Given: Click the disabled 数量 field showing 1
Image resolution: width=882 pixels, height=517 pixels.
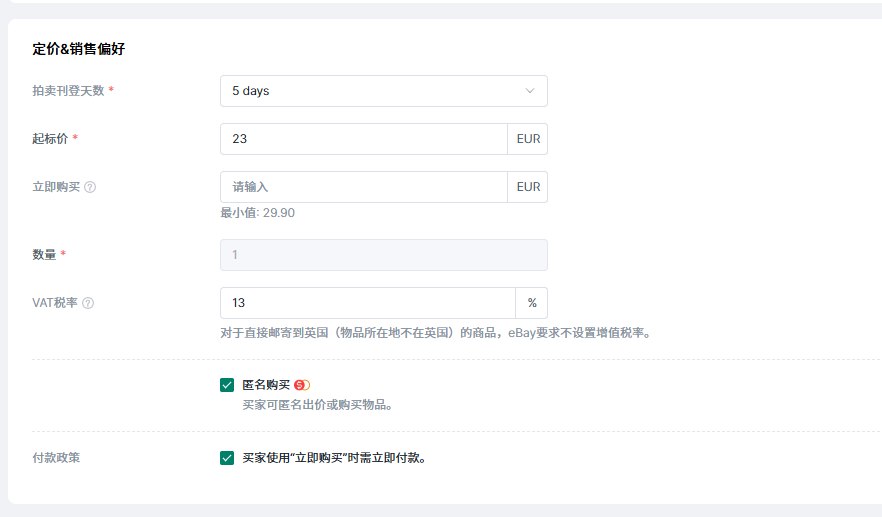Looking at the screenshot, I should pyautogui.click(x=383, y=255).
